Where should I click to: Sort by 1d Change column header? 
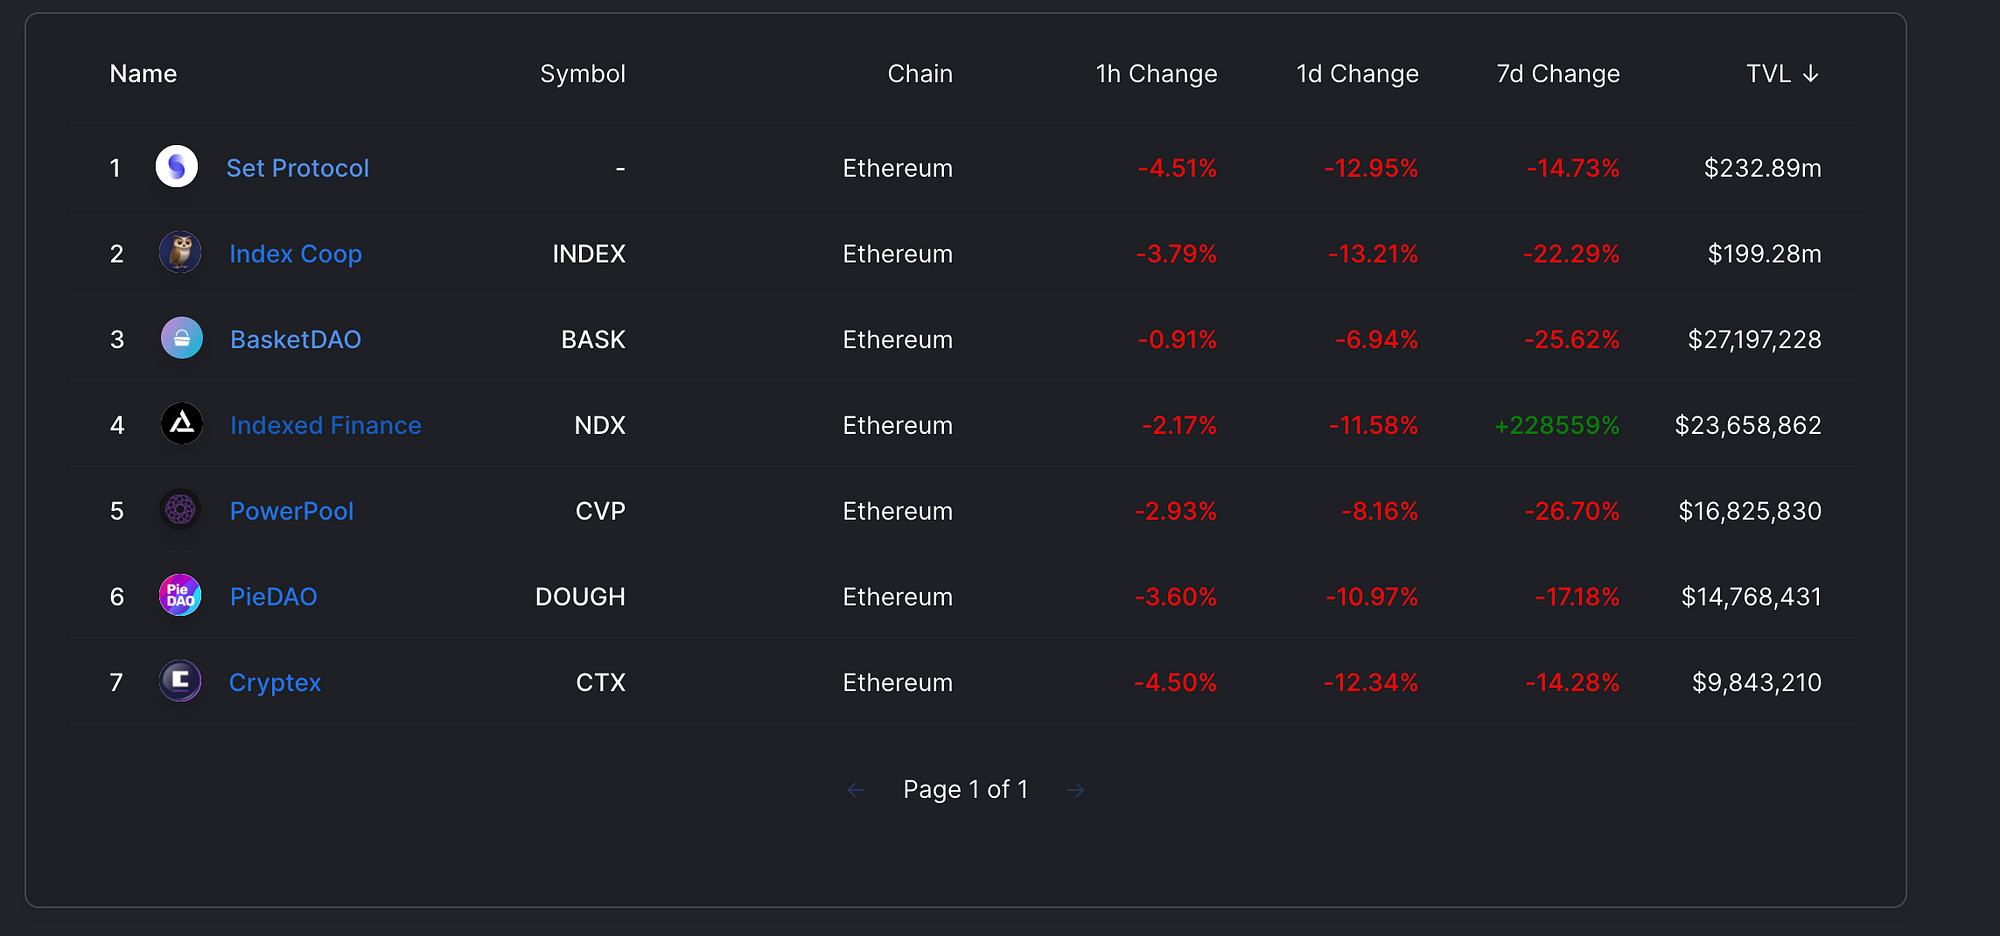[1357, 74]
